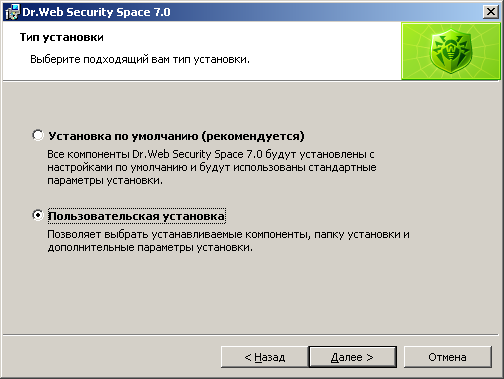This screenshot has height=379, width=504.
Task: Close the installer with the X button
Action: [x=491, y=12]
